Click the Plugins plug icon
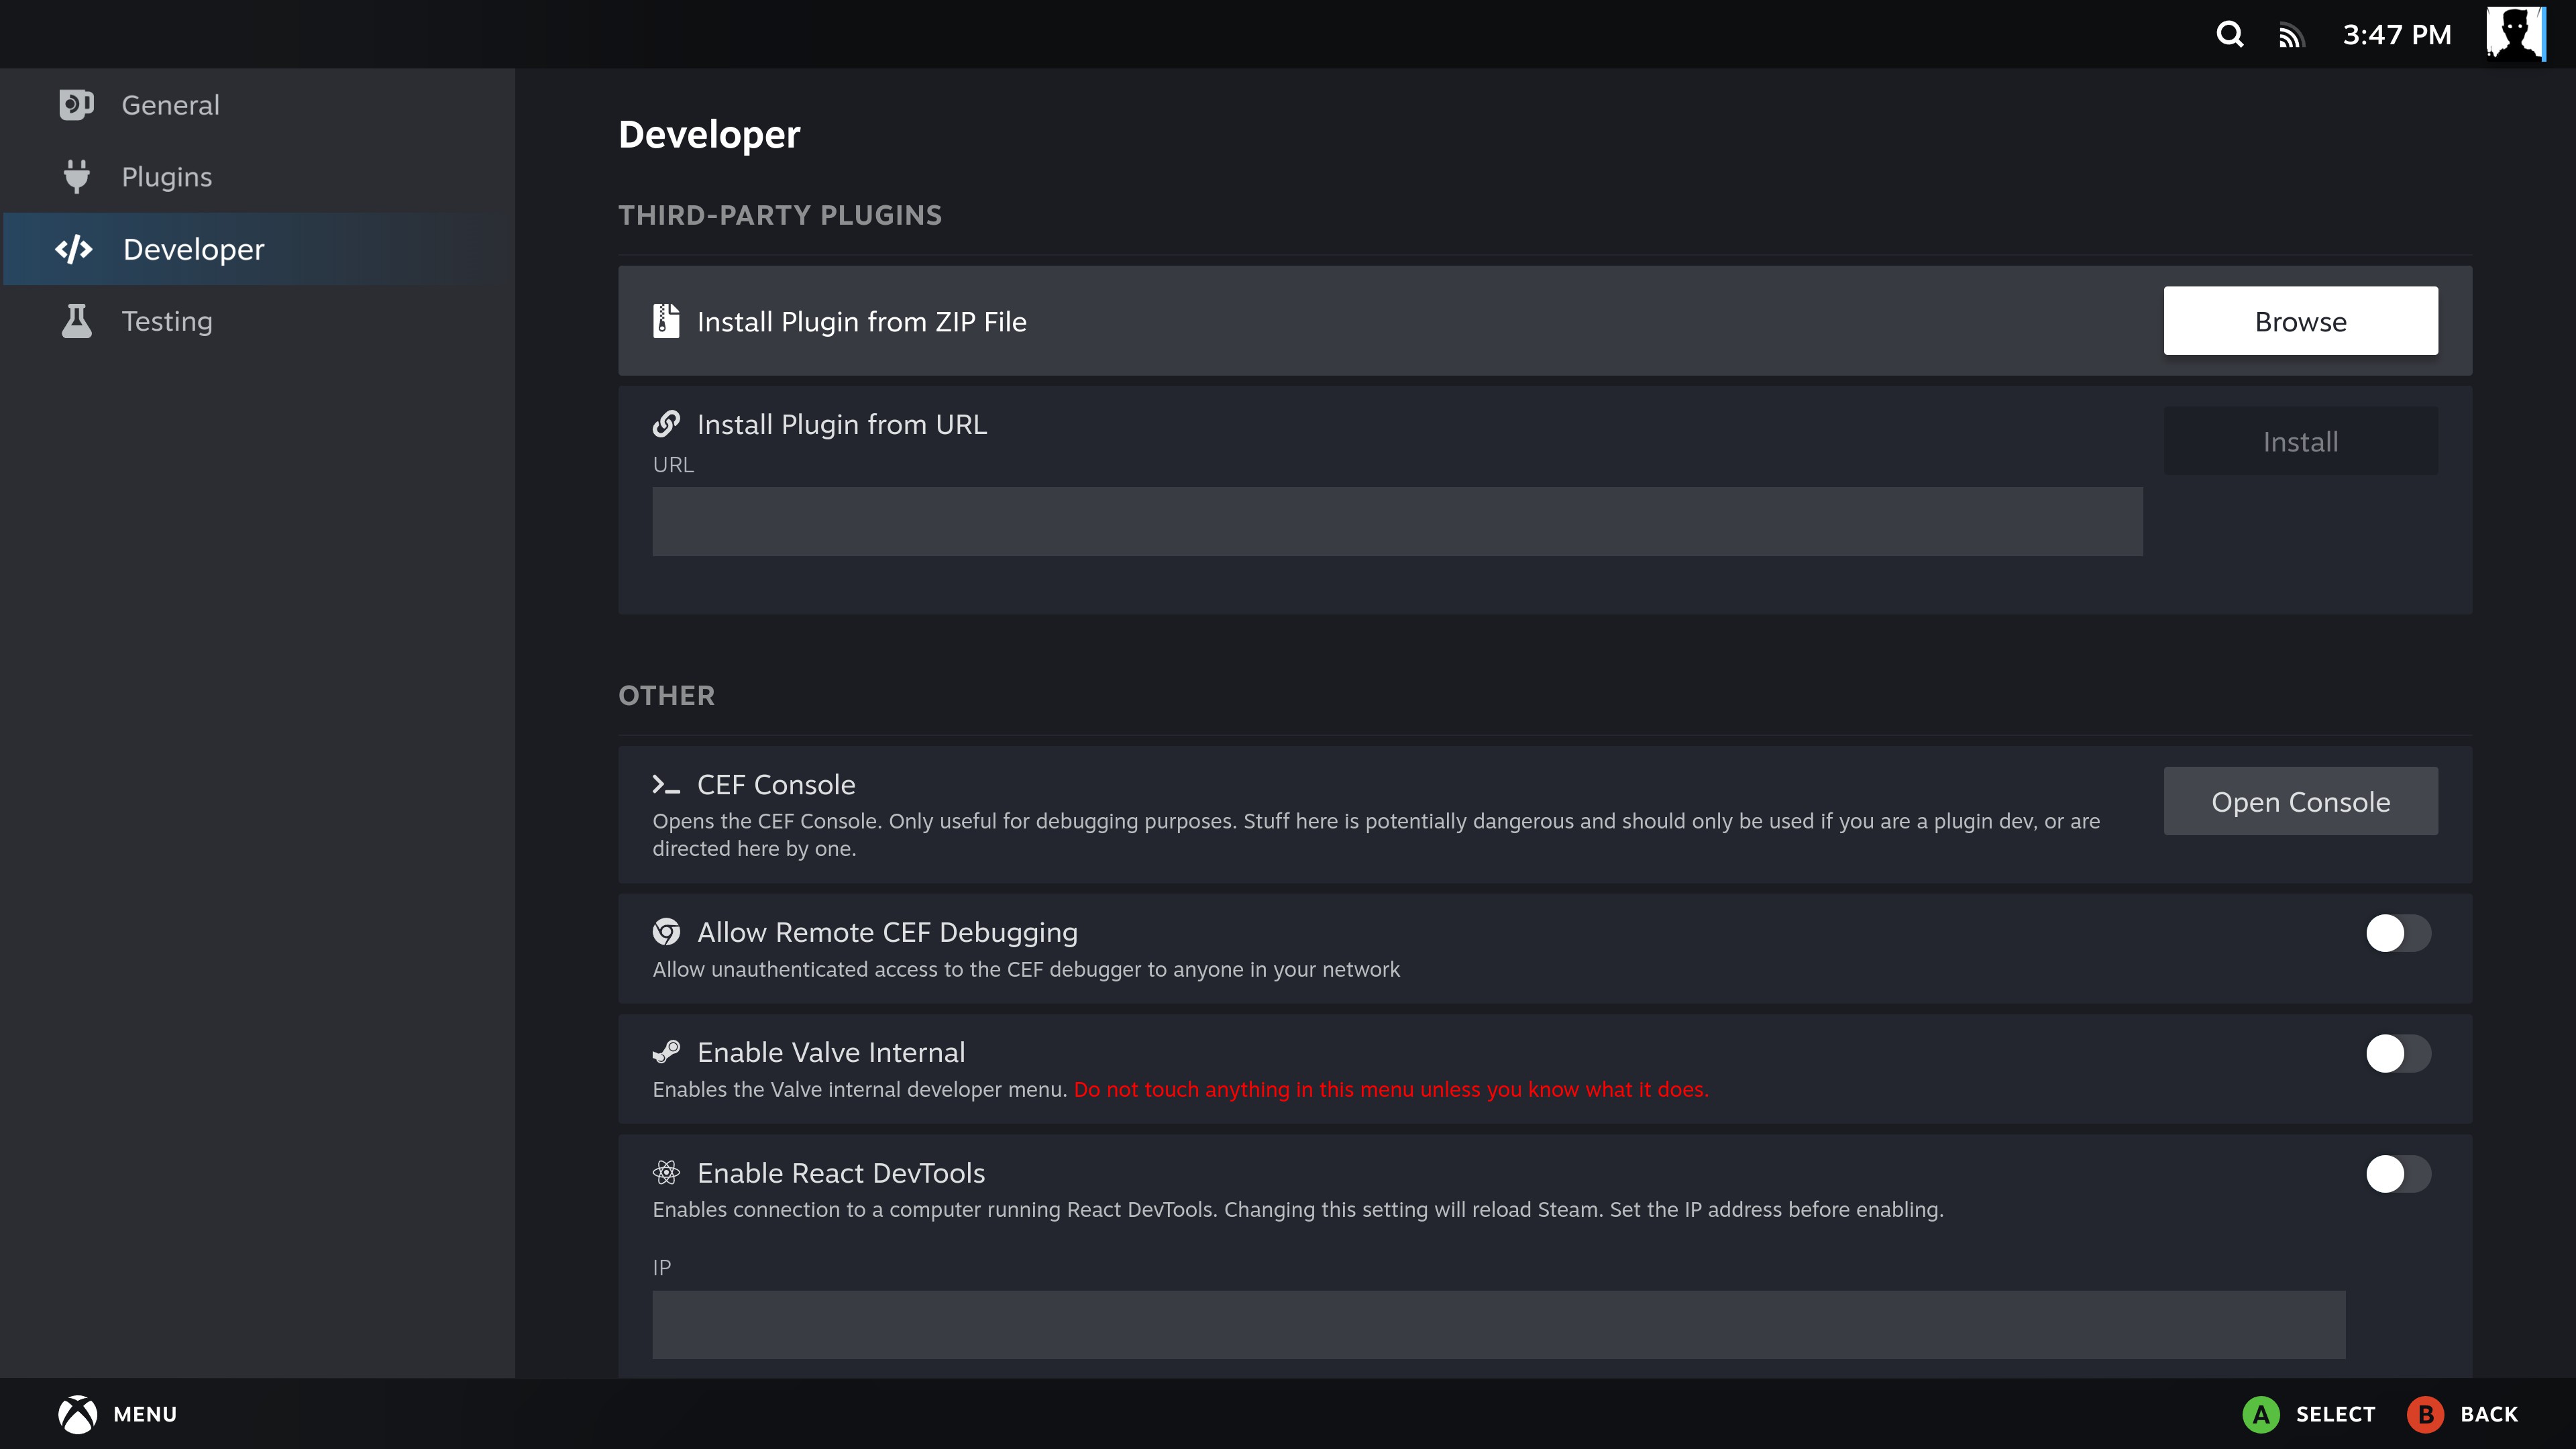 76,177
